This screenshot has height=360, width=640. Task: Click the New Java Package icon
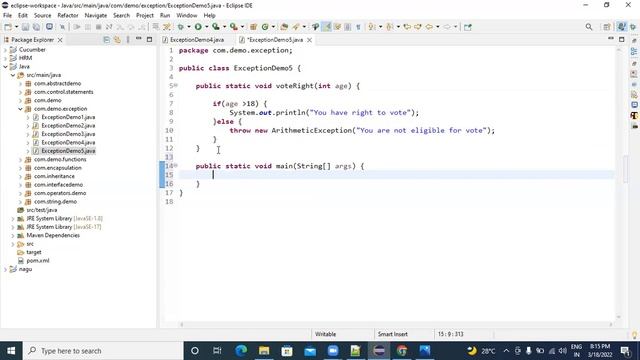pos(253,27)
